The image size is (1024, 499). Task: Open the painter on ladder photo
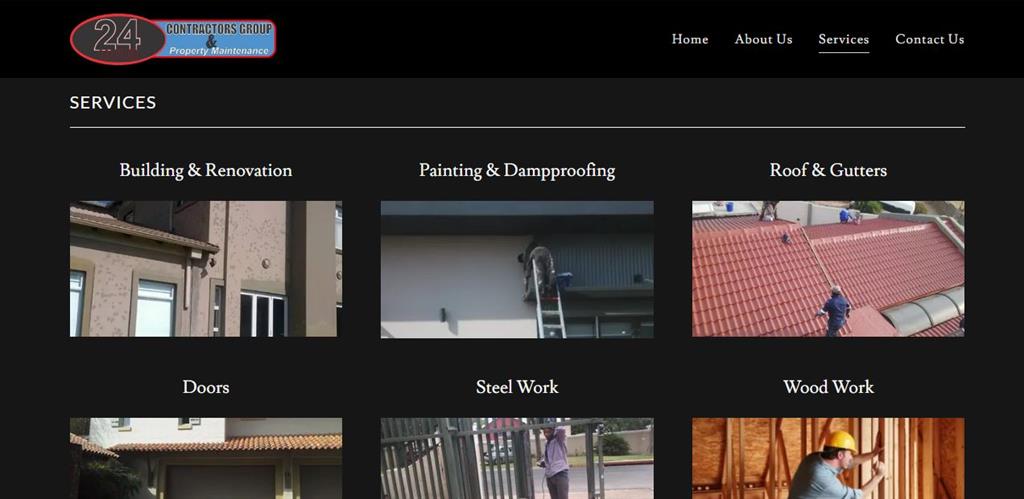click(x=517, y=269)
